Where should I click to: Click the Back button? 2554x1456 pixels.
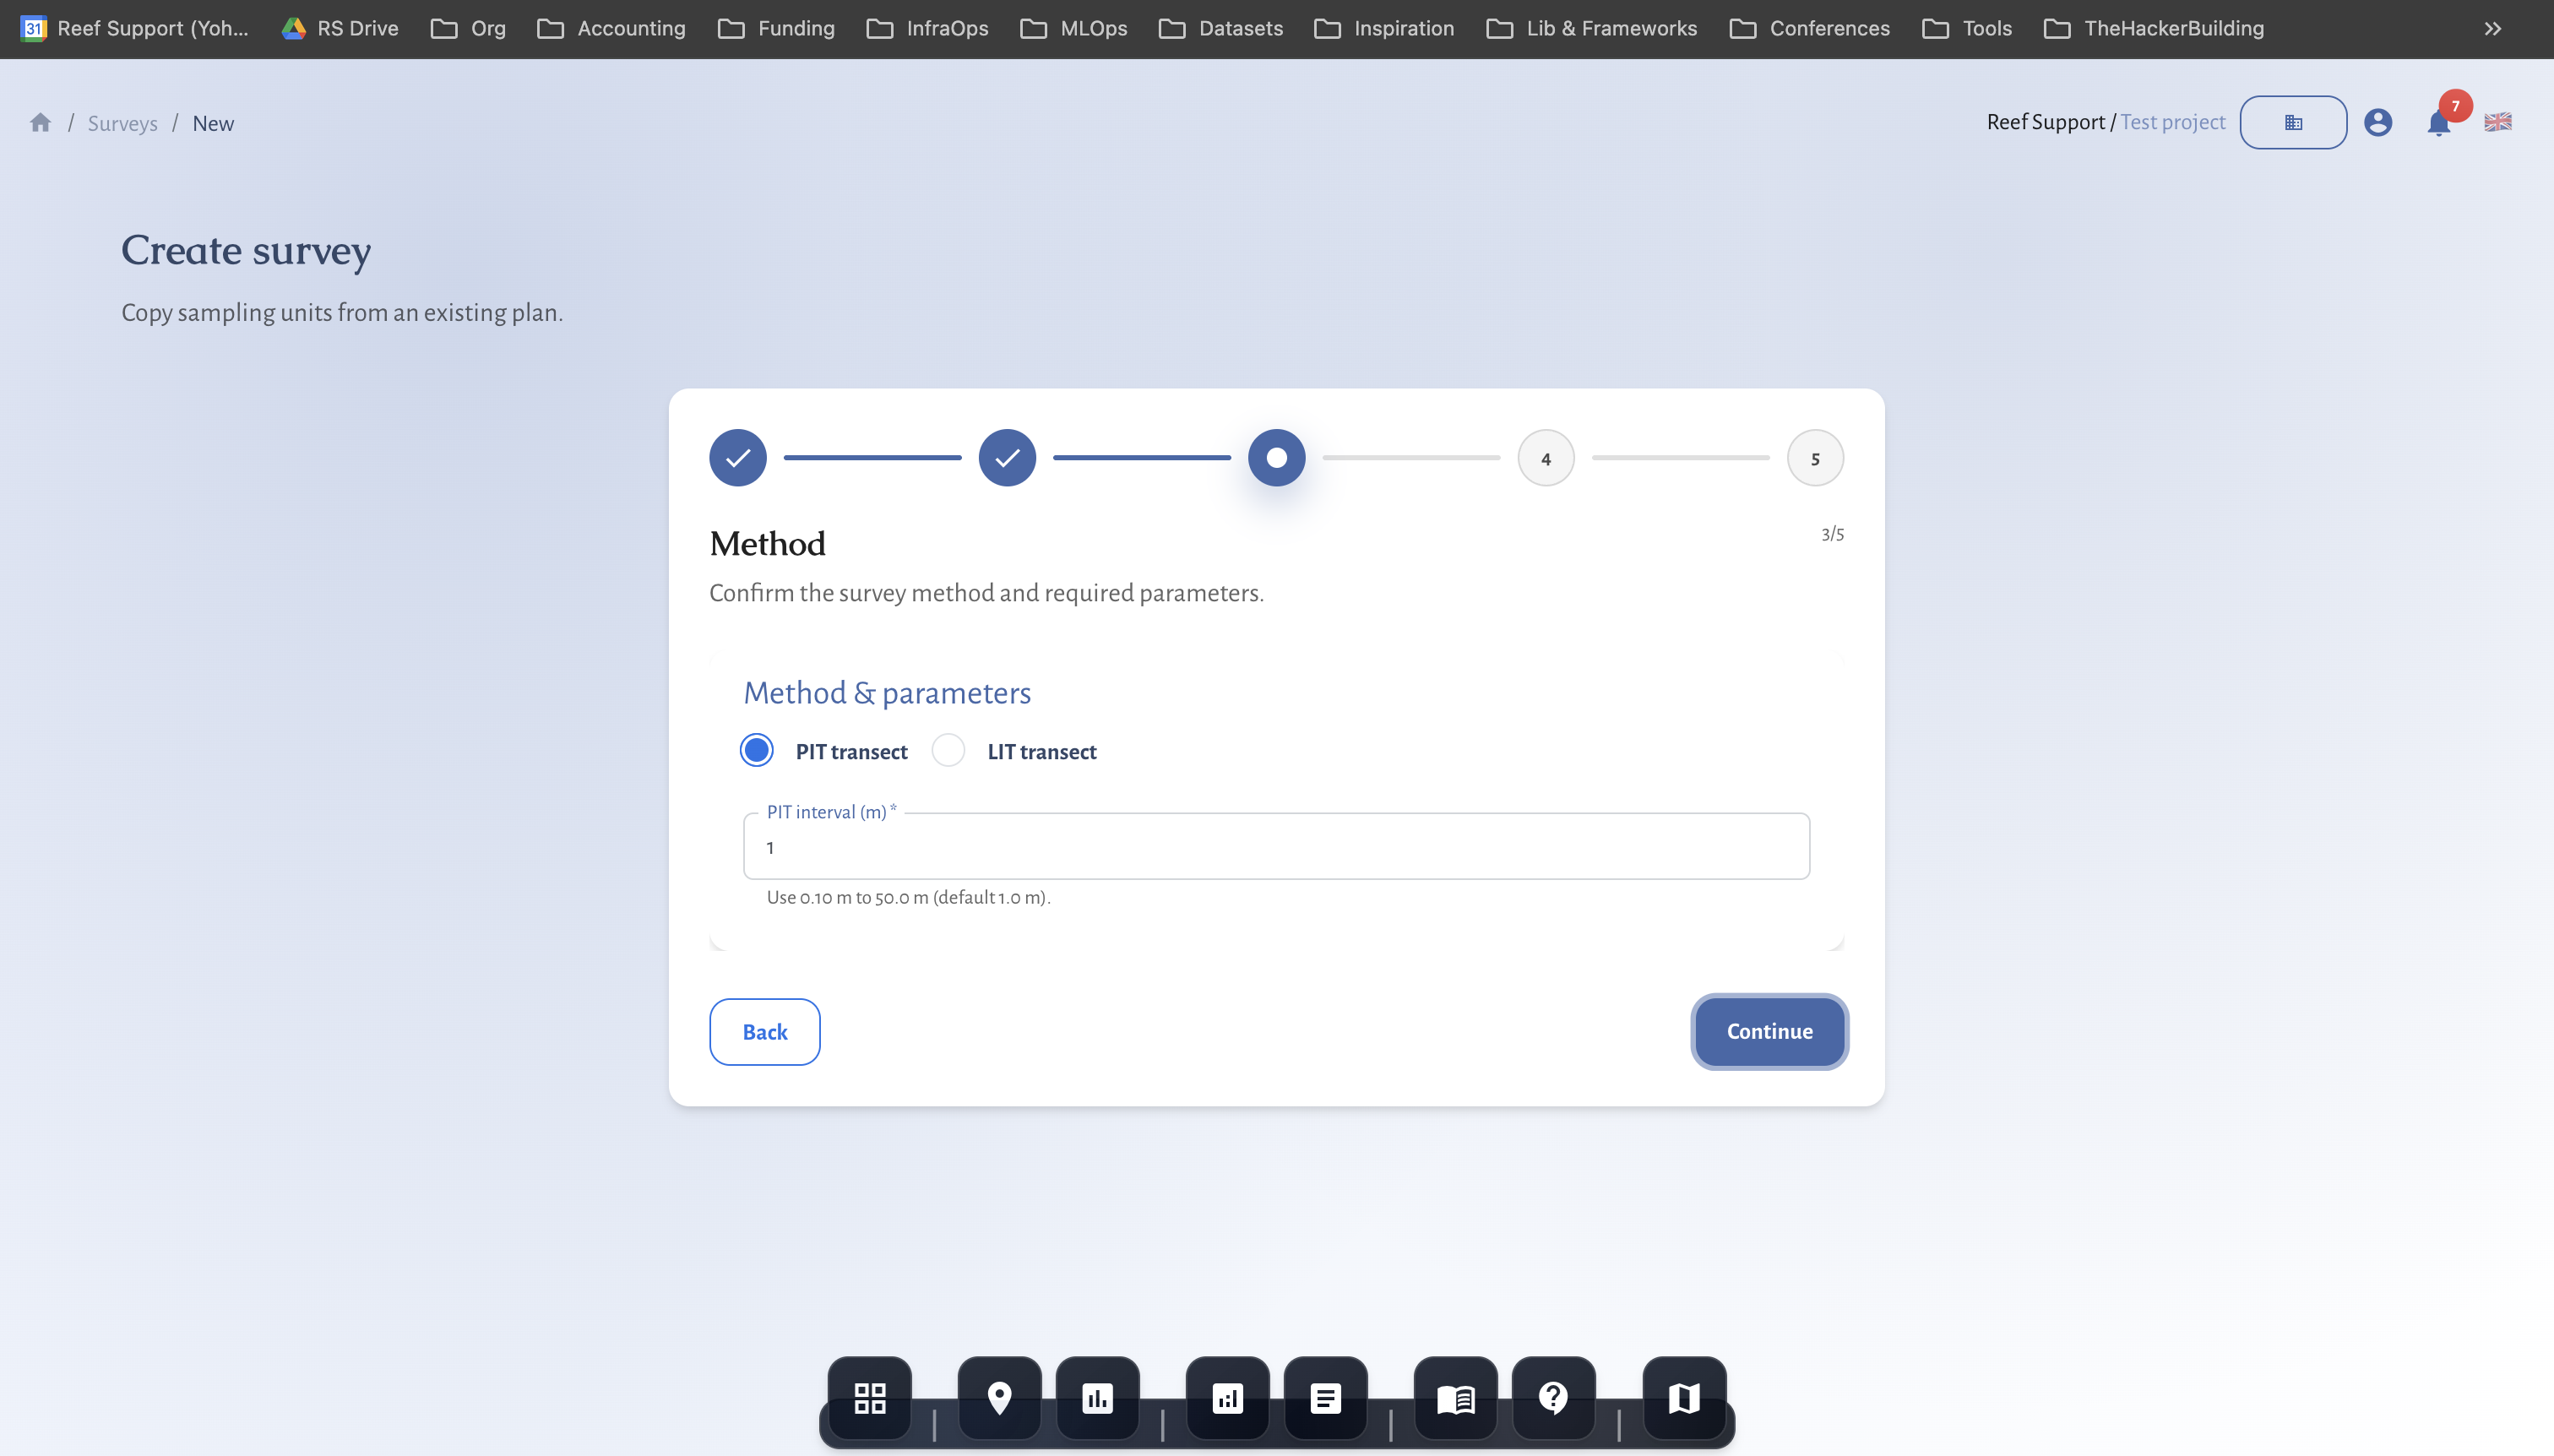pos(764,1031)
